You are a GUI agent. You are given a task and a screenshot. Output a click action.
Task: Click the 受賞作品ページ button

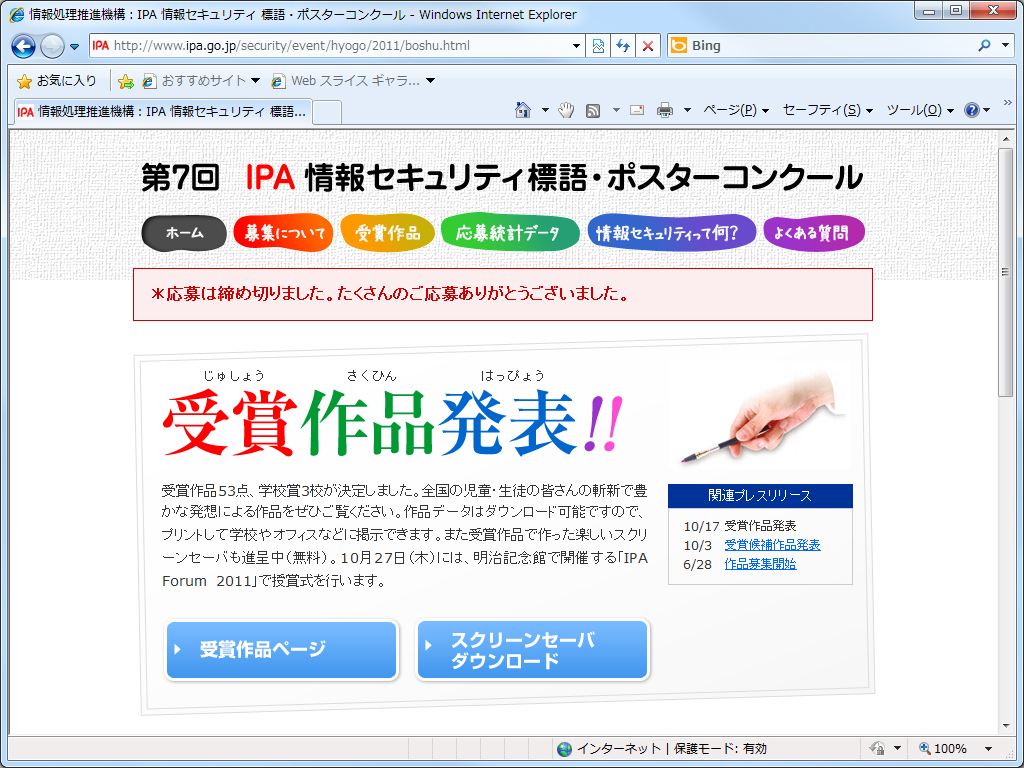click(x=281, y=650)
